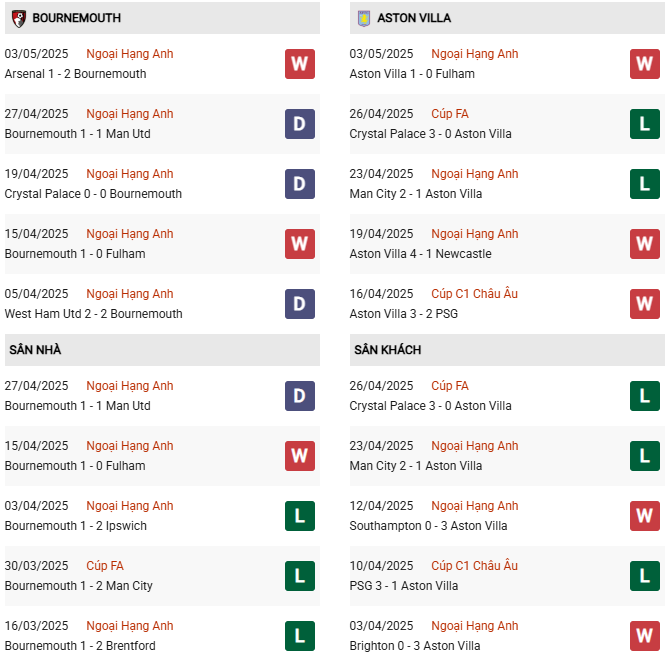Click the W badge for Brighton 0 - 3 Aston Villa
Screen dimensions: 666x657
click(645, 636)
